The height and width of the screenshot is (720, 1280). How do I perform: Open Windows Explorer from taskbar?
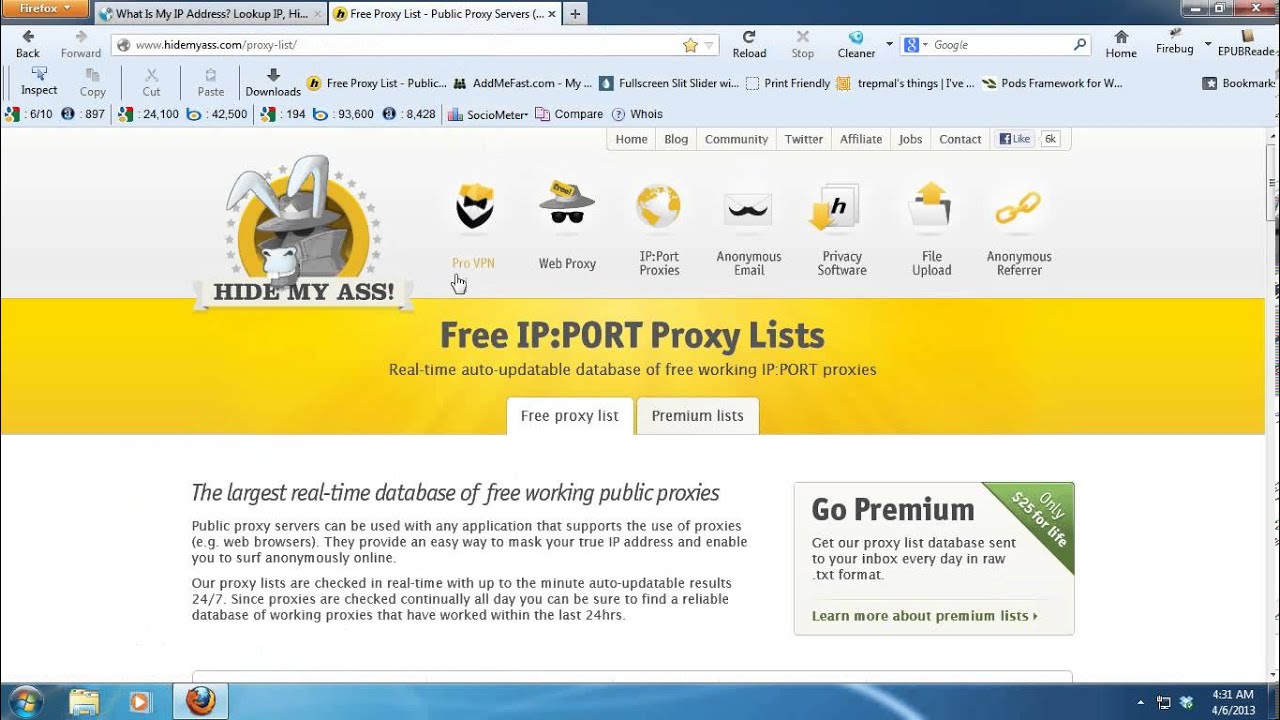pos(85,702)
